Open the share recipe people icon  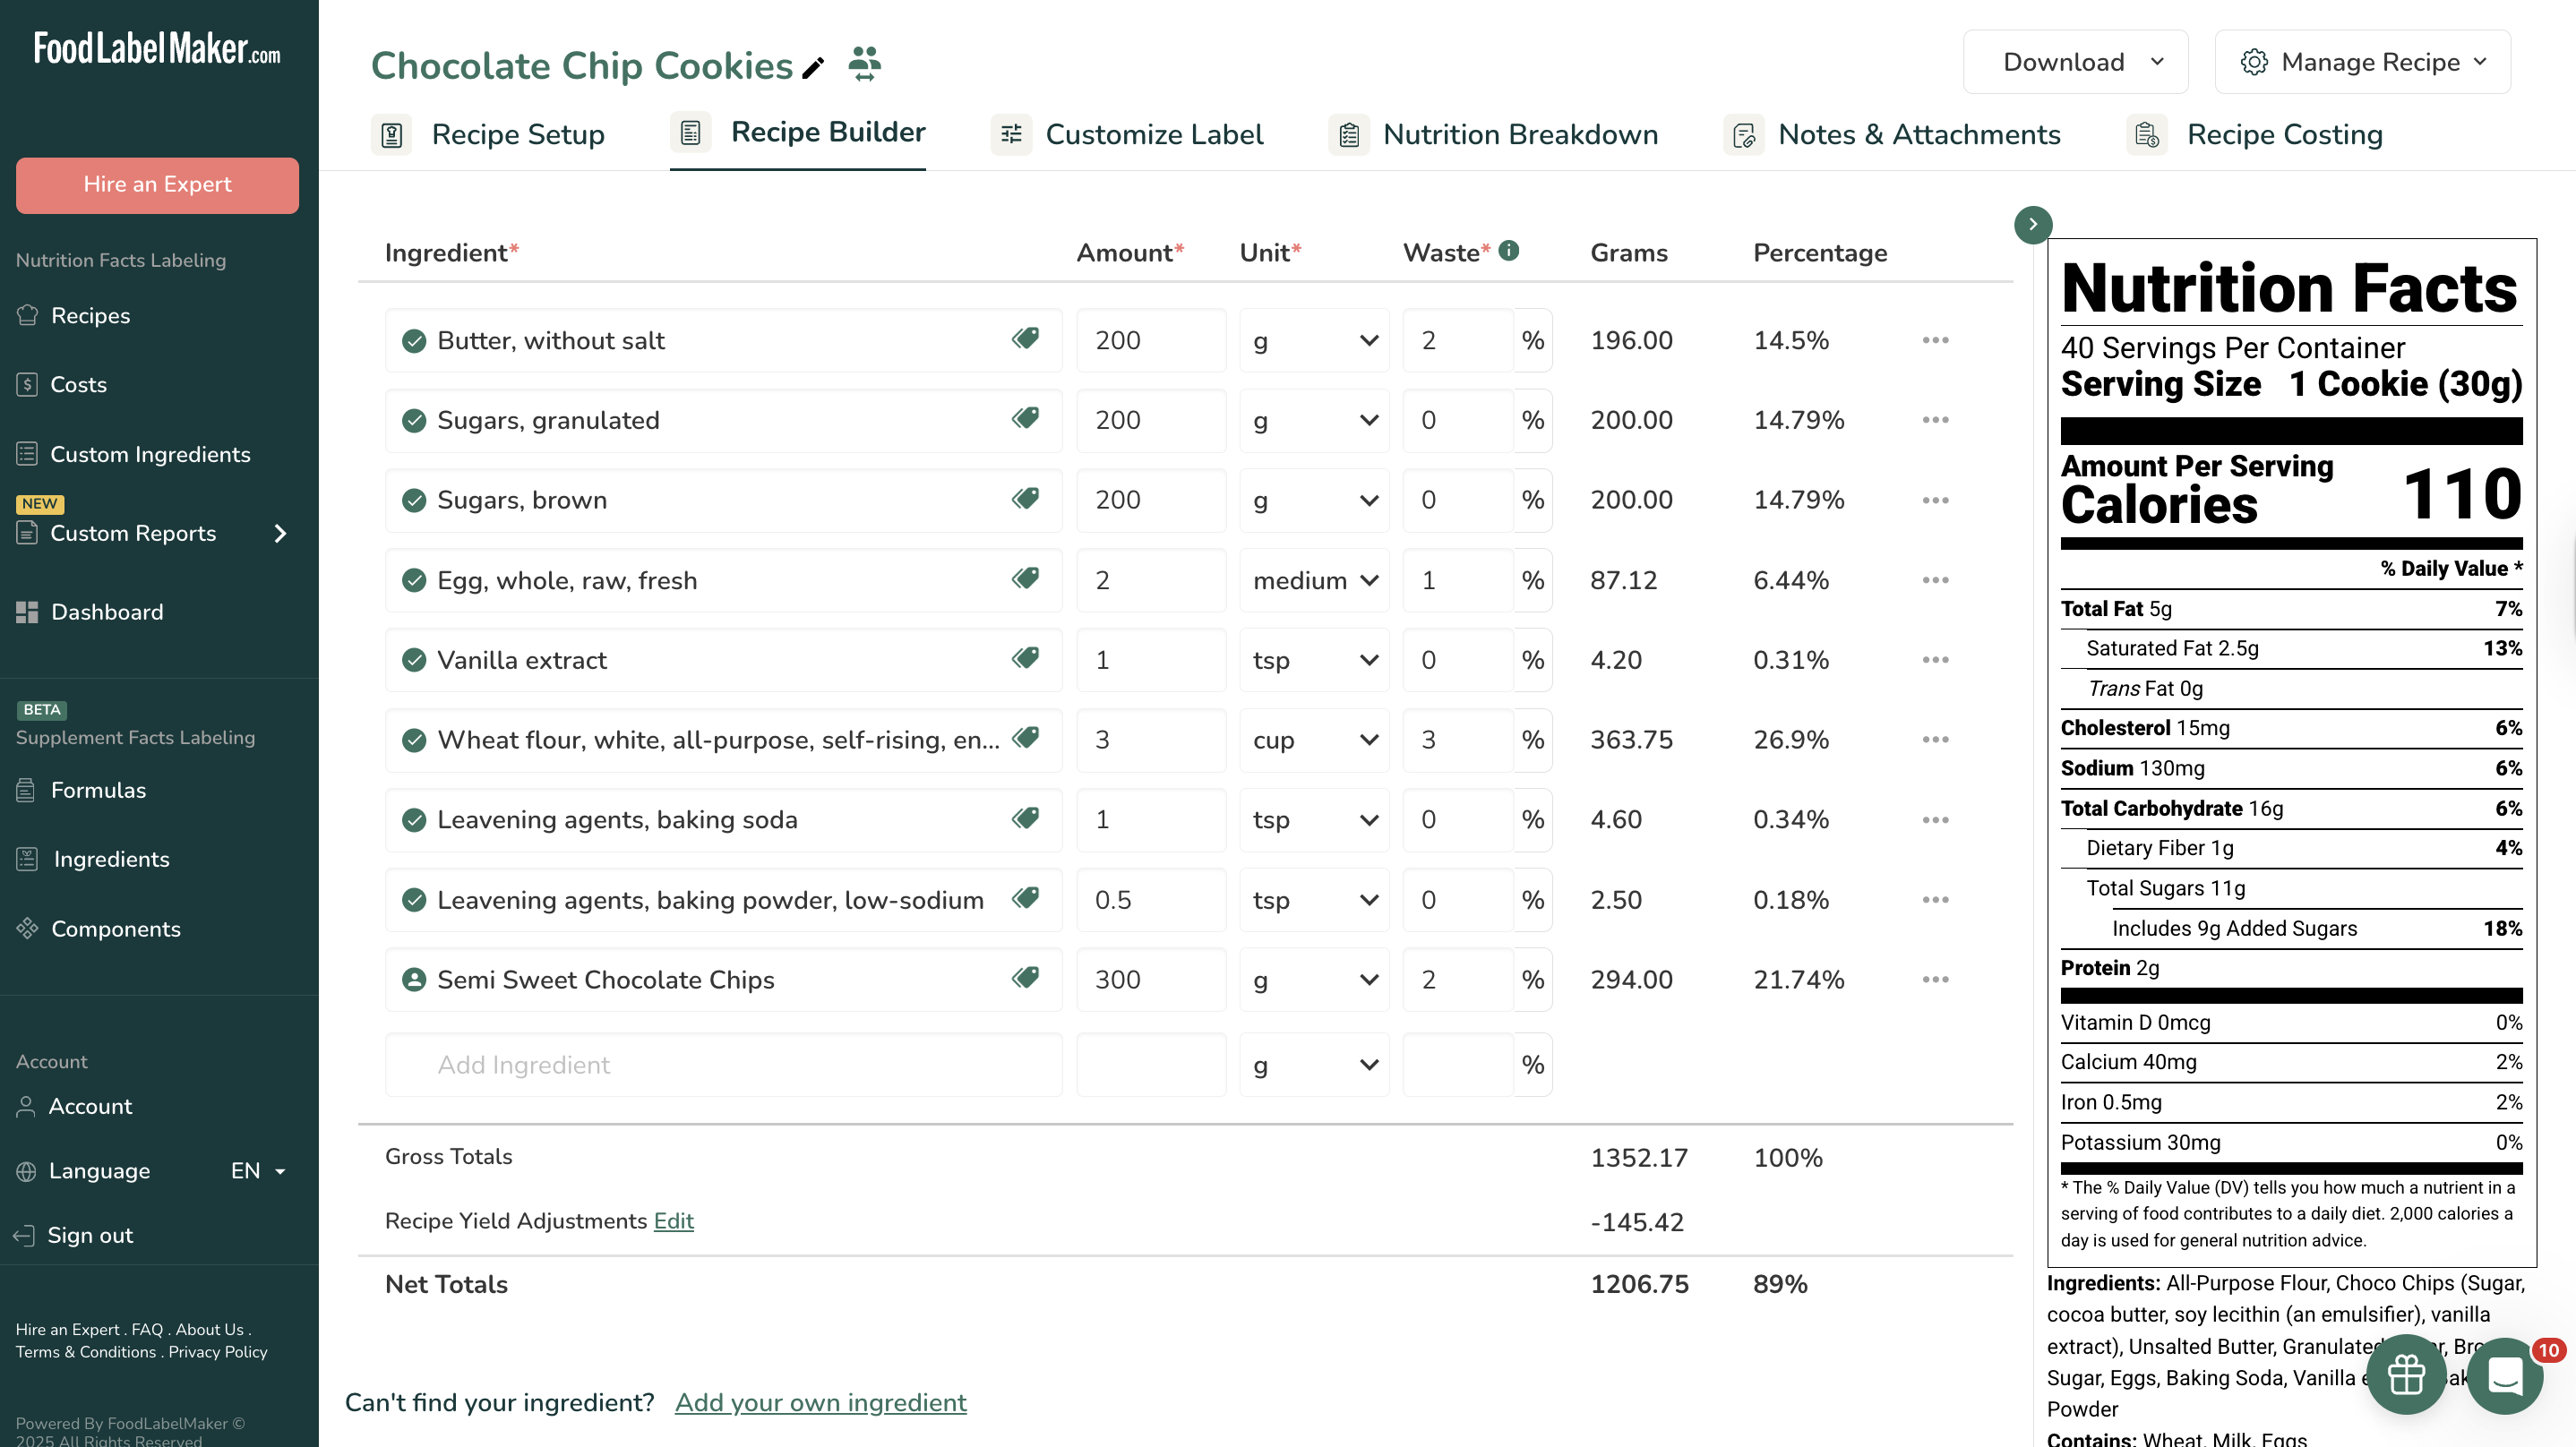pos(864,64)
